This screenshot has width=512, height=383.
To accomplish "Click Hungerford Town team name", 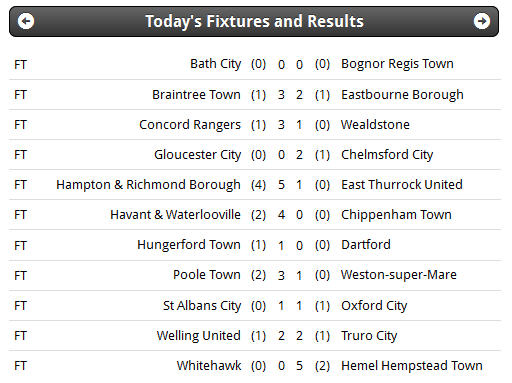I will (189, 245).
